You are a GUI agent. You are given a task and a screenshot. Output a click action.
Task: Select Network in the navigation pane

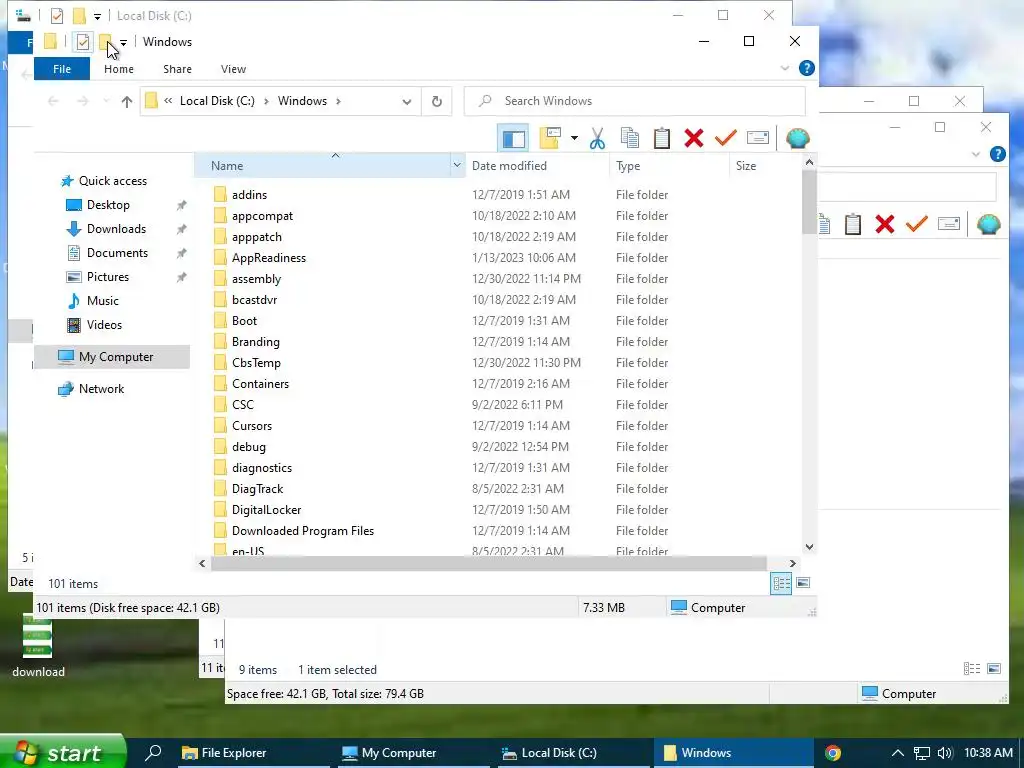click(x=101, y=389)
